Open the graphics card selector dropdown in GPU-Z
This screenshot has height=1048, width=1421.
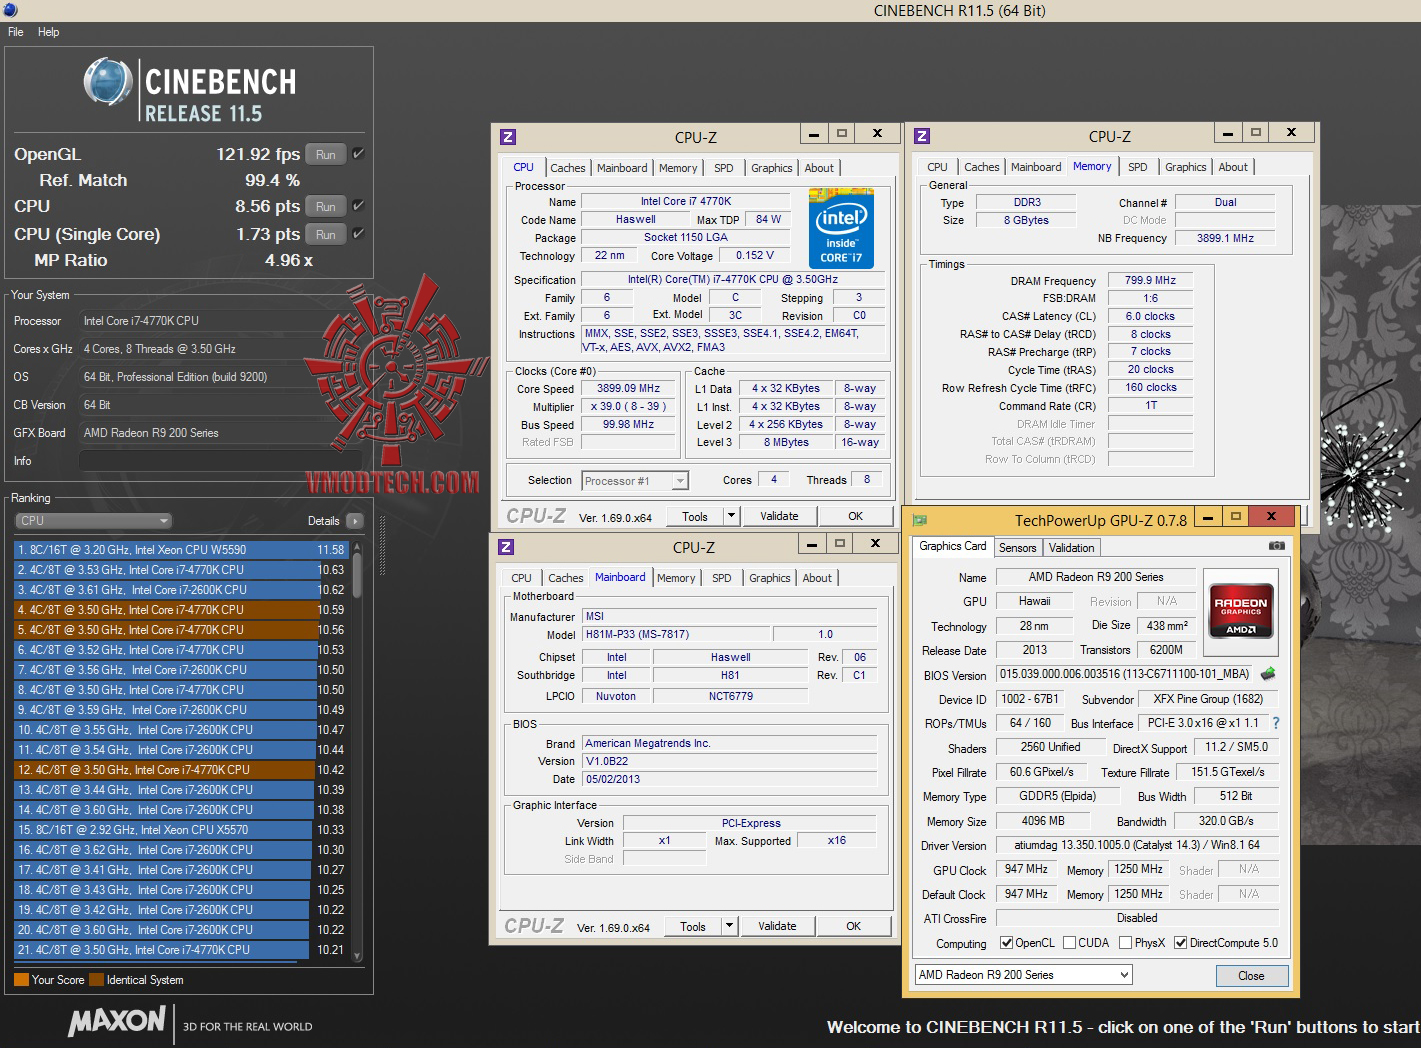tap(1024, 975)
